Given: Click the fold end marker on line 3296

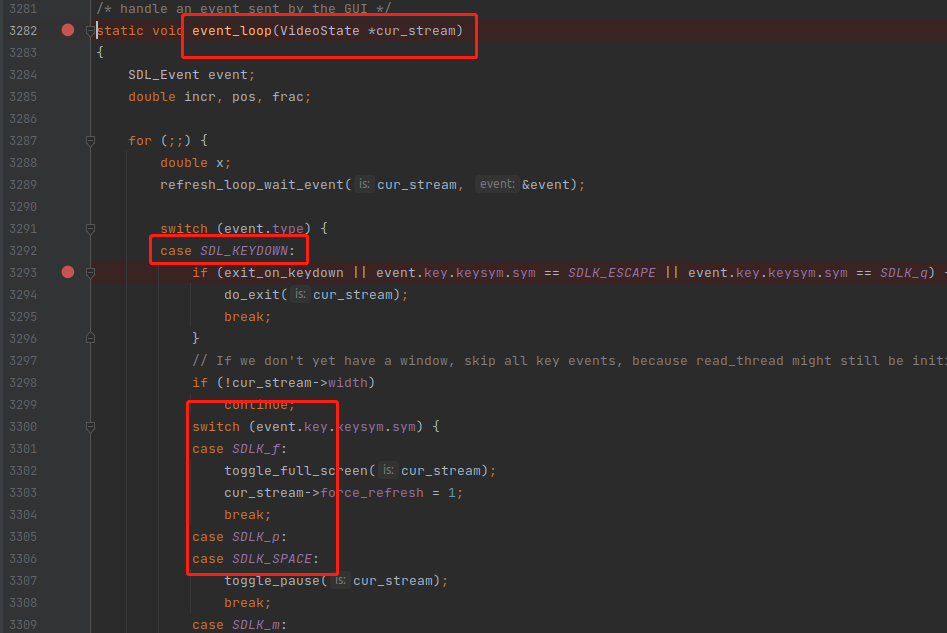Looking at the screenshot, I should [x=90, y=339].
